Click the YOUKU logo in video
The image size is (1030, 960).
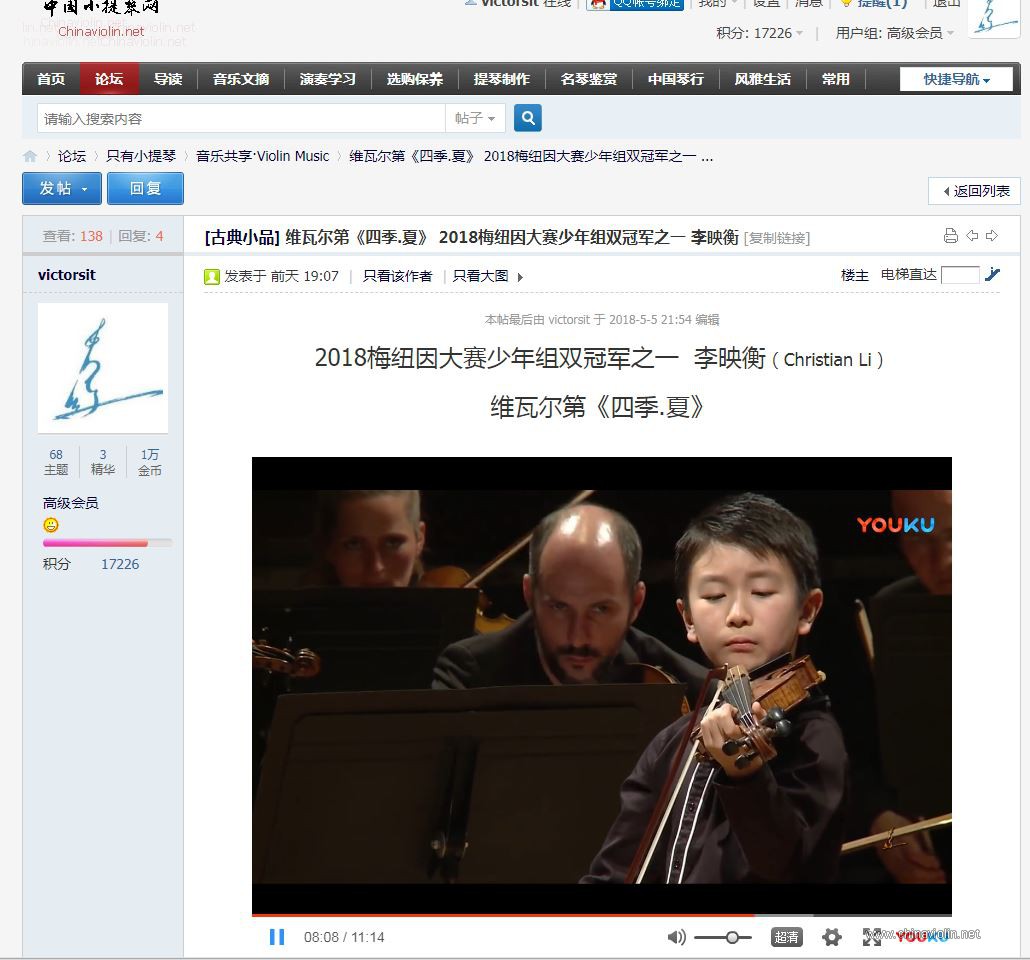[895, 524]
